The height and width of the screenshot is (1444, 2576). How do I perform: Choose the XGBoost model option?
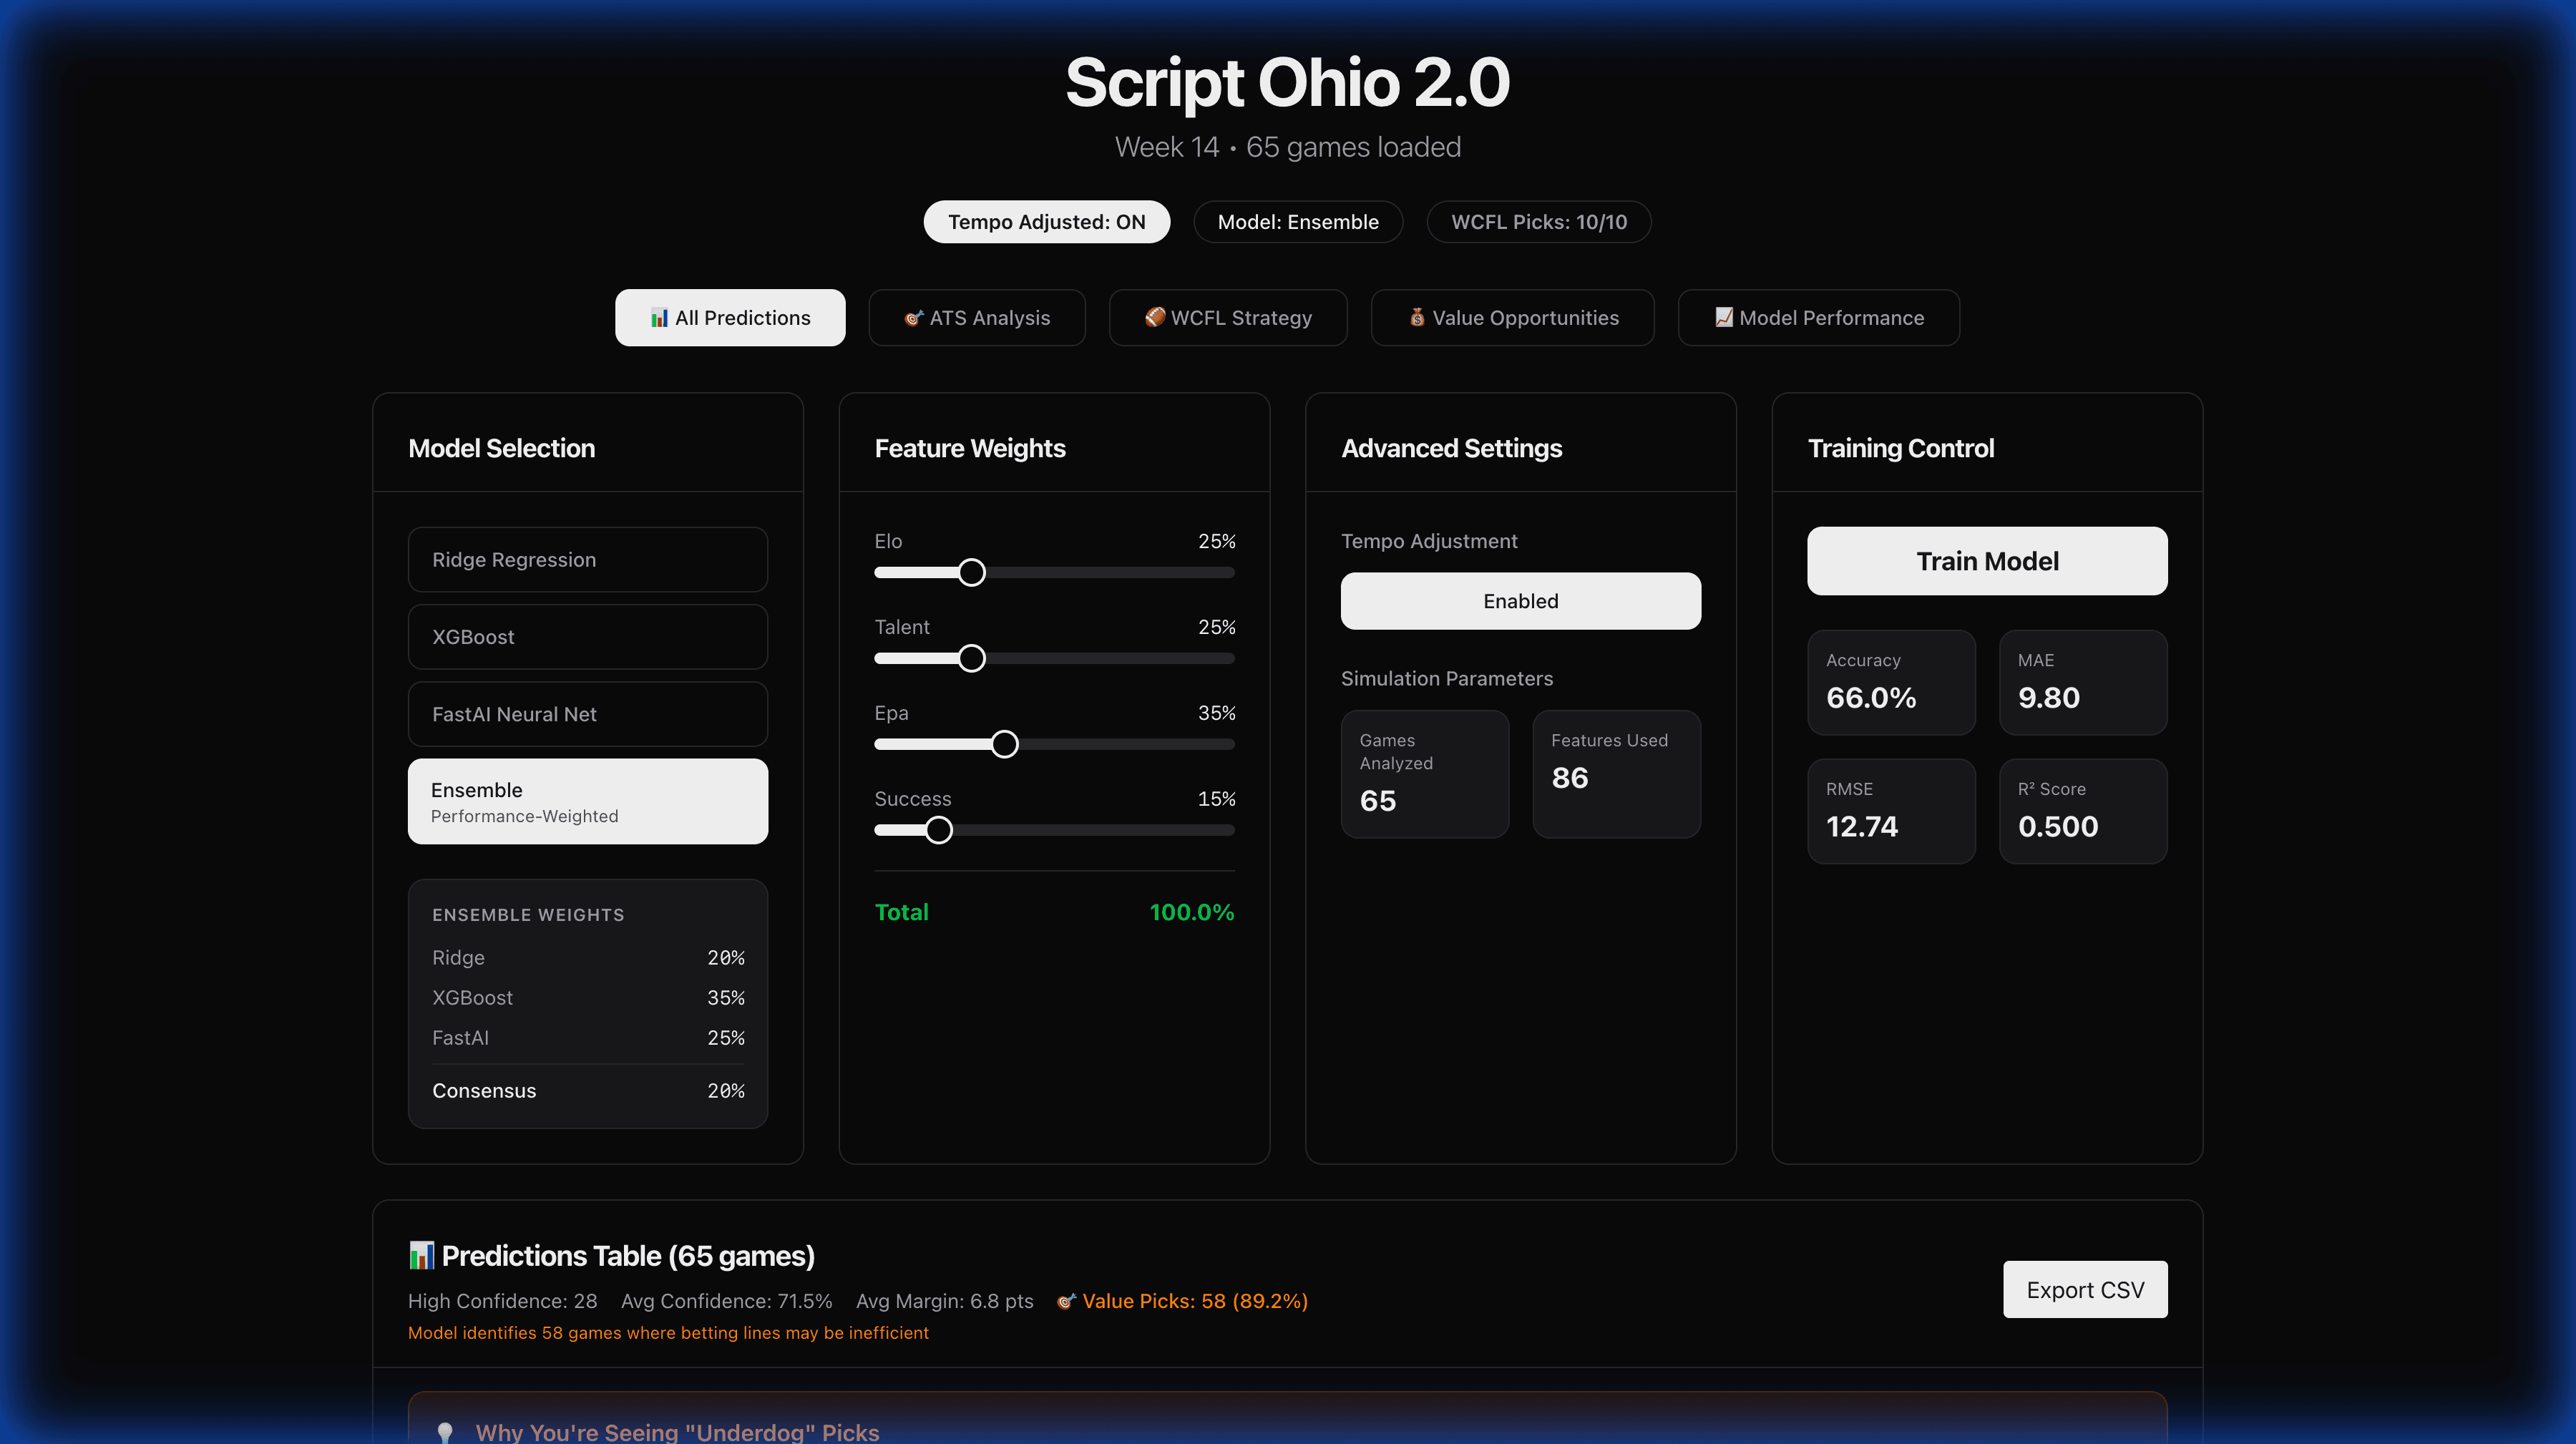(587, 637)
